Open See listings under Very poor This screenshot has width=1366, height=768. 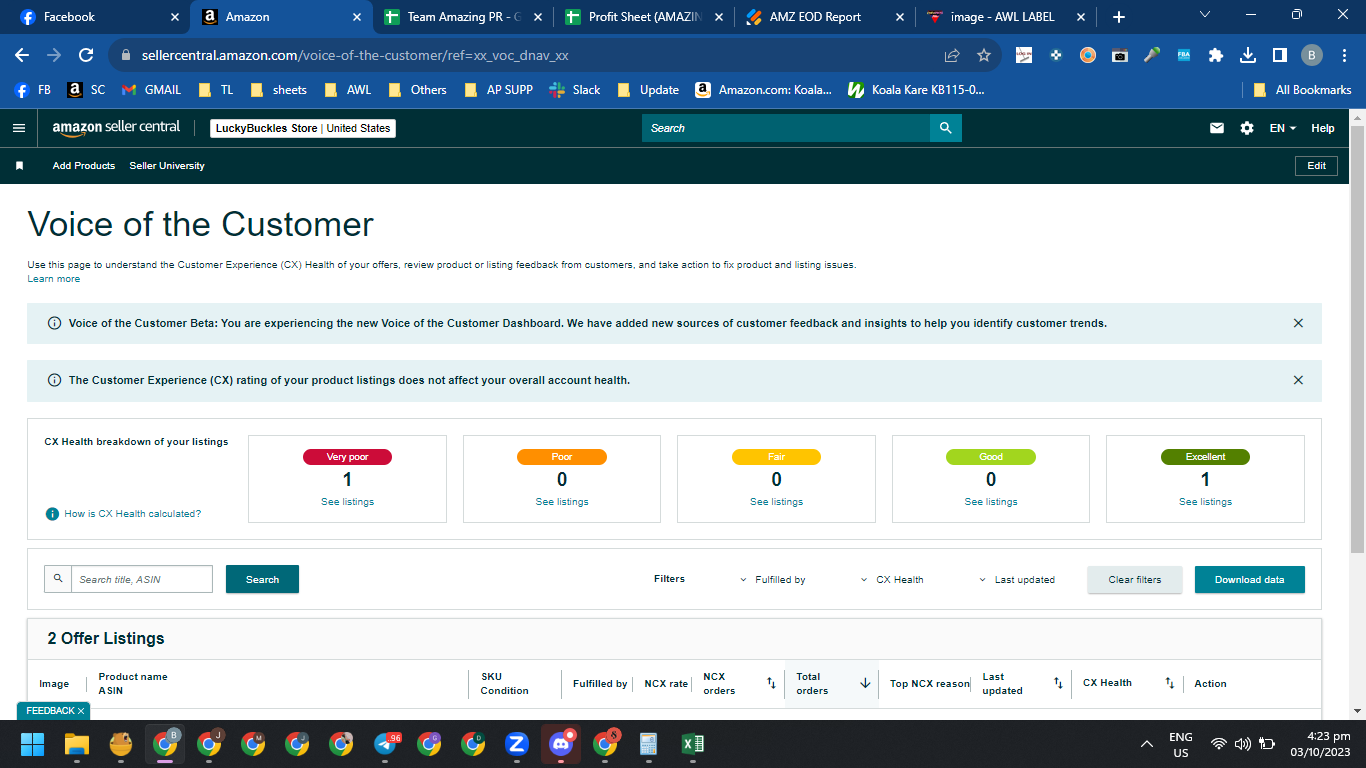point(347,502)
